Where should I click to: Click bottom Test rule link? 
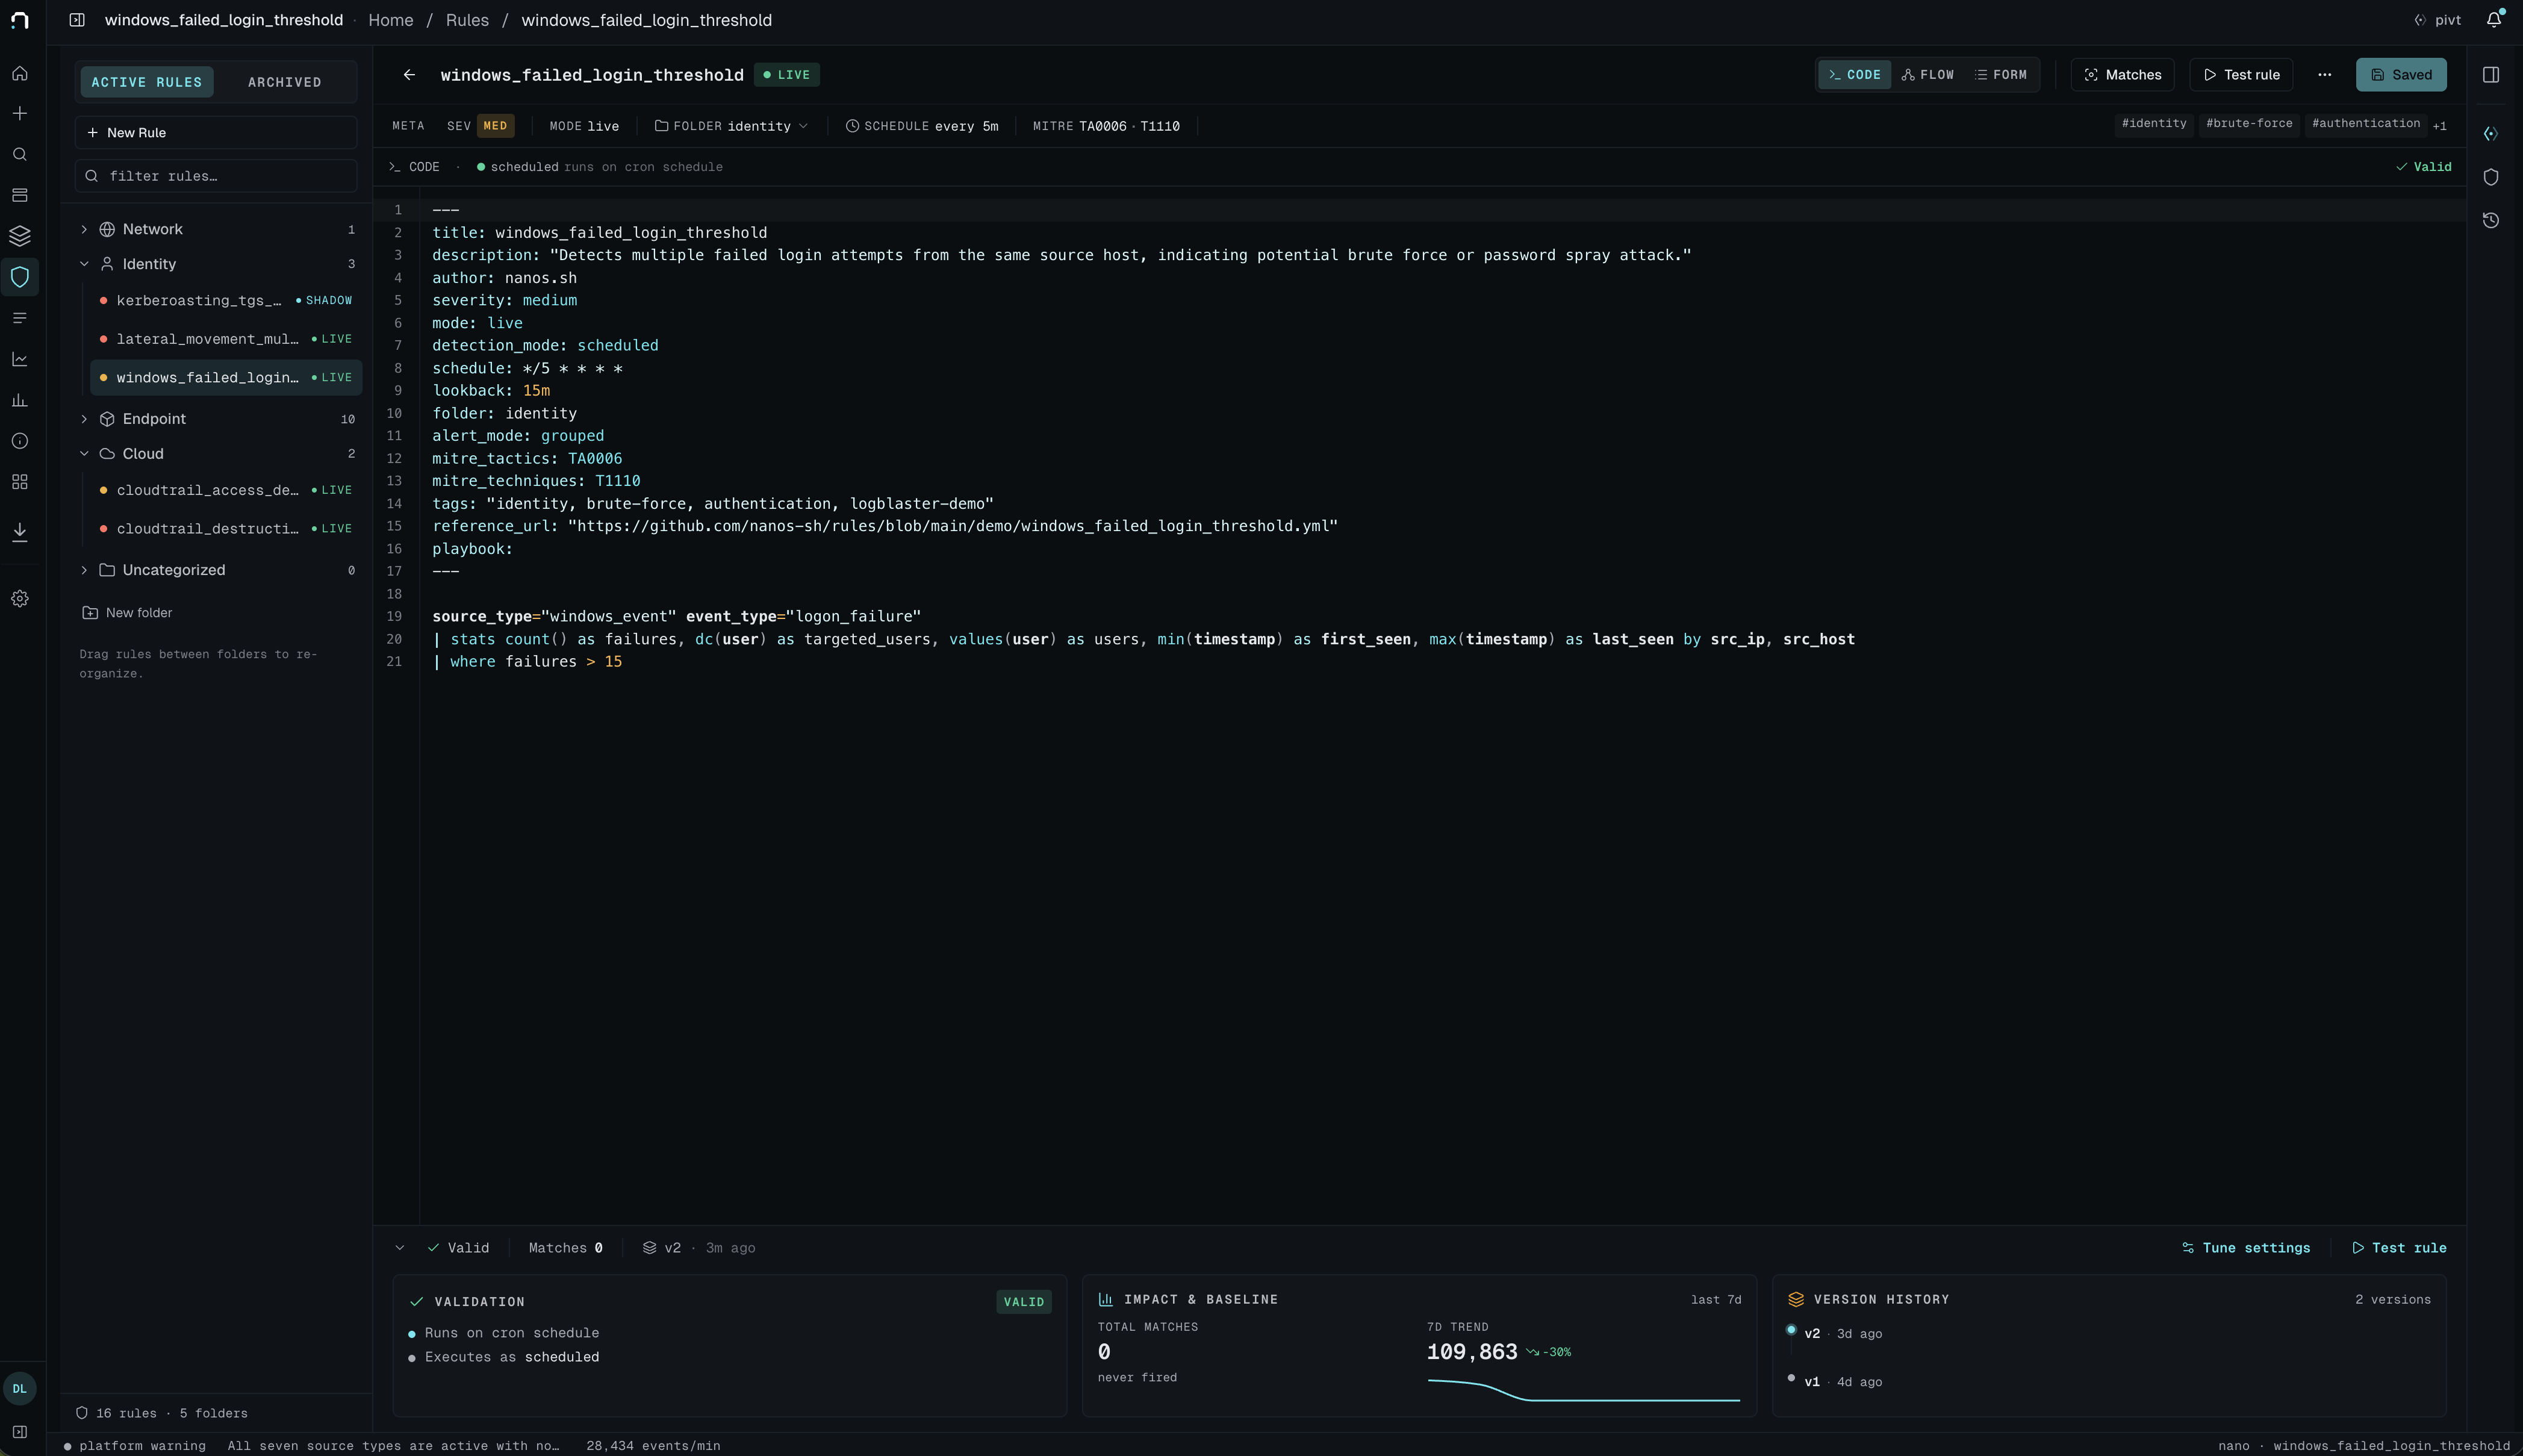(2399, 1248)
